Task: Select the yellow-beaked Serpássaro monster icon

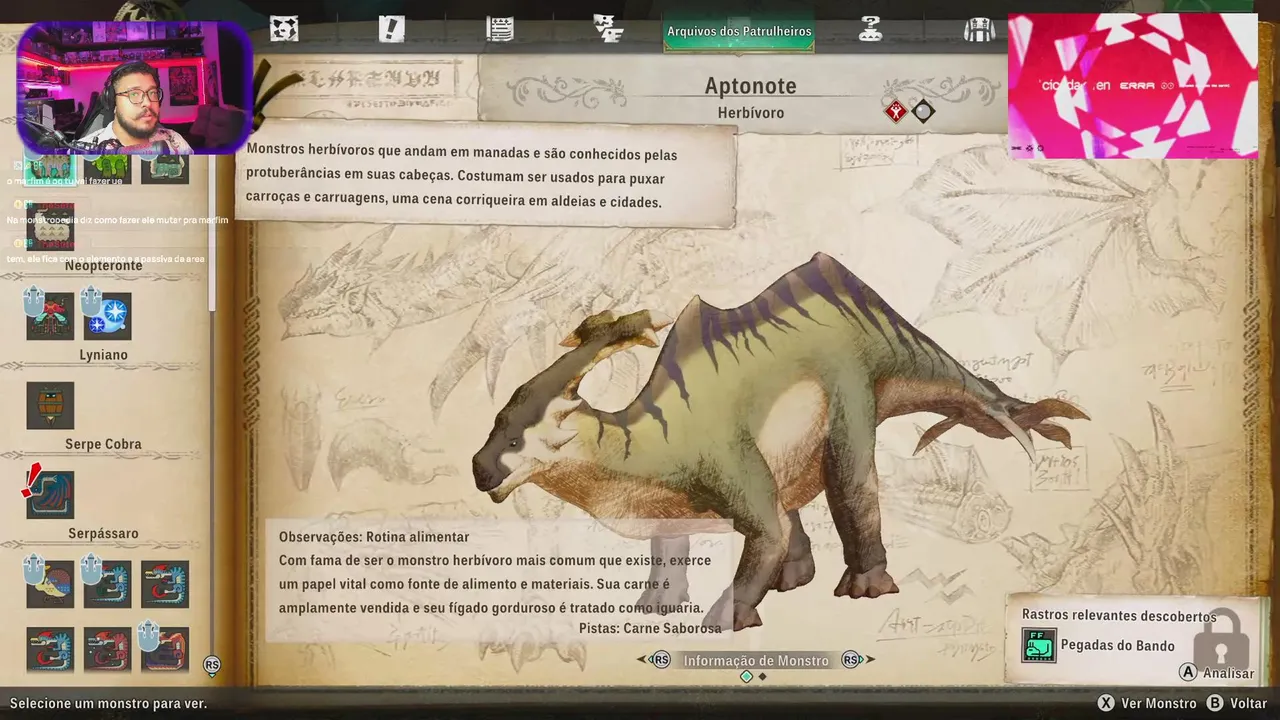Action: pyautogui.click(x=50, y=584)
